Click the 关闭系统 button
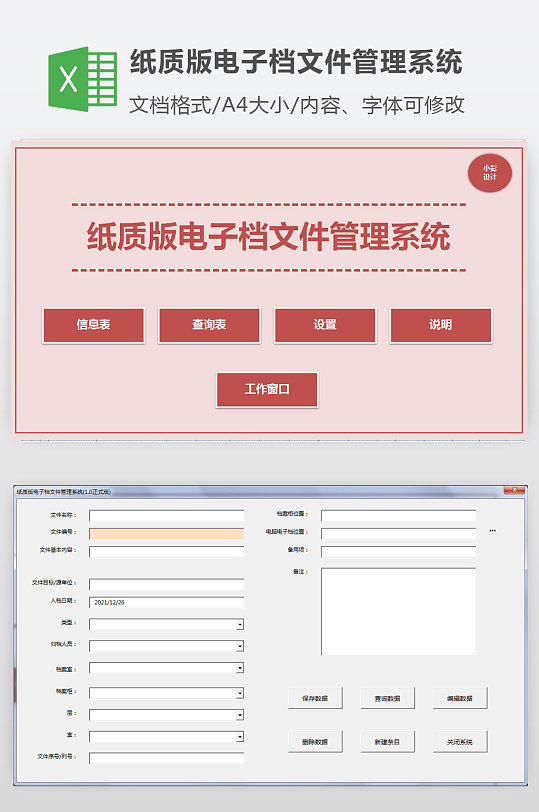Screen dimensions: 539x812 point(460,742)
